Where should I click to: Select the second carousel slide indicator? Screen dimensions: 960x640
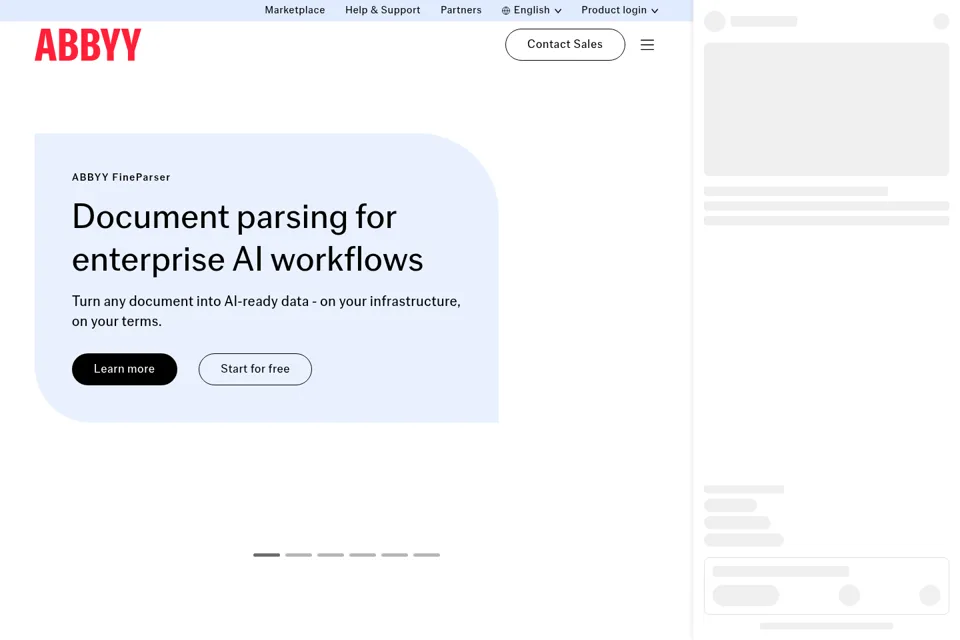point(299,555)
